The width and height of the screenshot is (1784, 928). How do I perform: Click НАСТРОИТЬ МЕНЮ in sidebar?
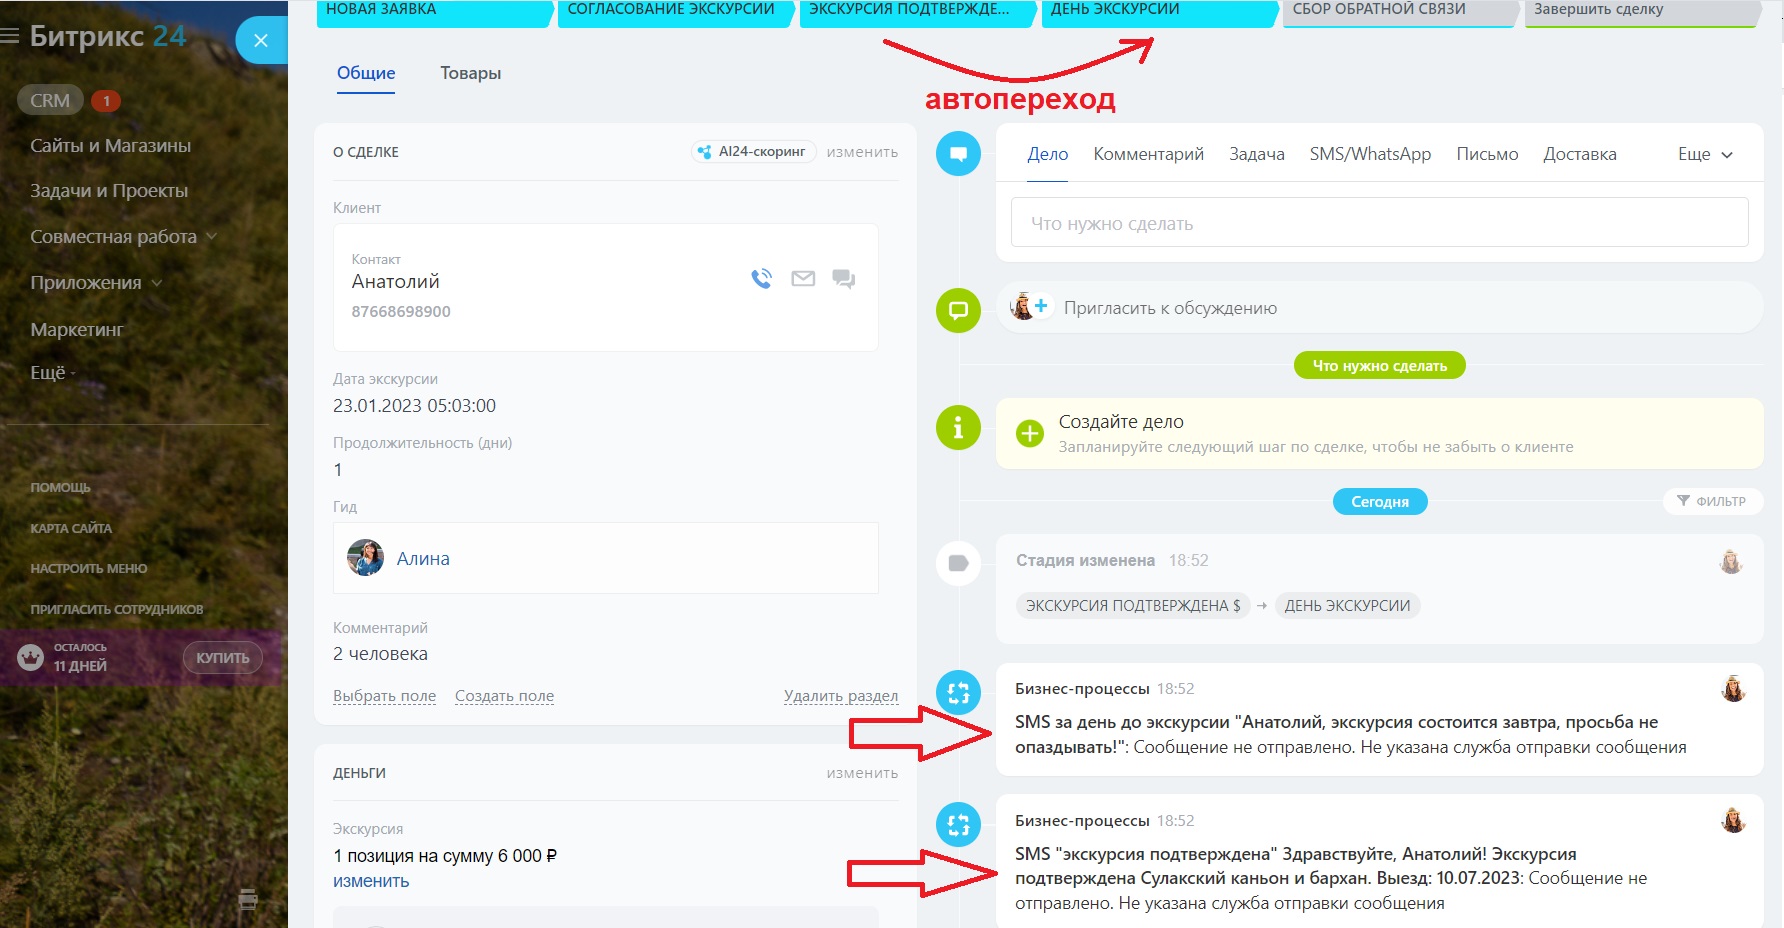[89, 569]
